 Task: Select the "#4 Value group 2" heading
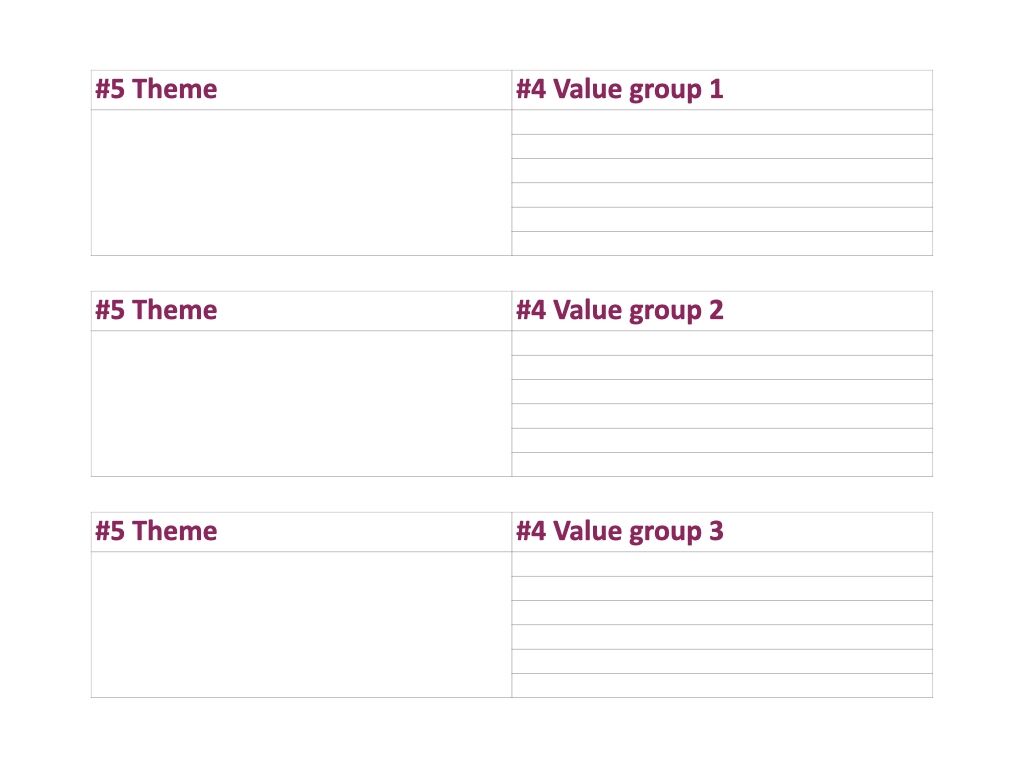tap(619, 310)
